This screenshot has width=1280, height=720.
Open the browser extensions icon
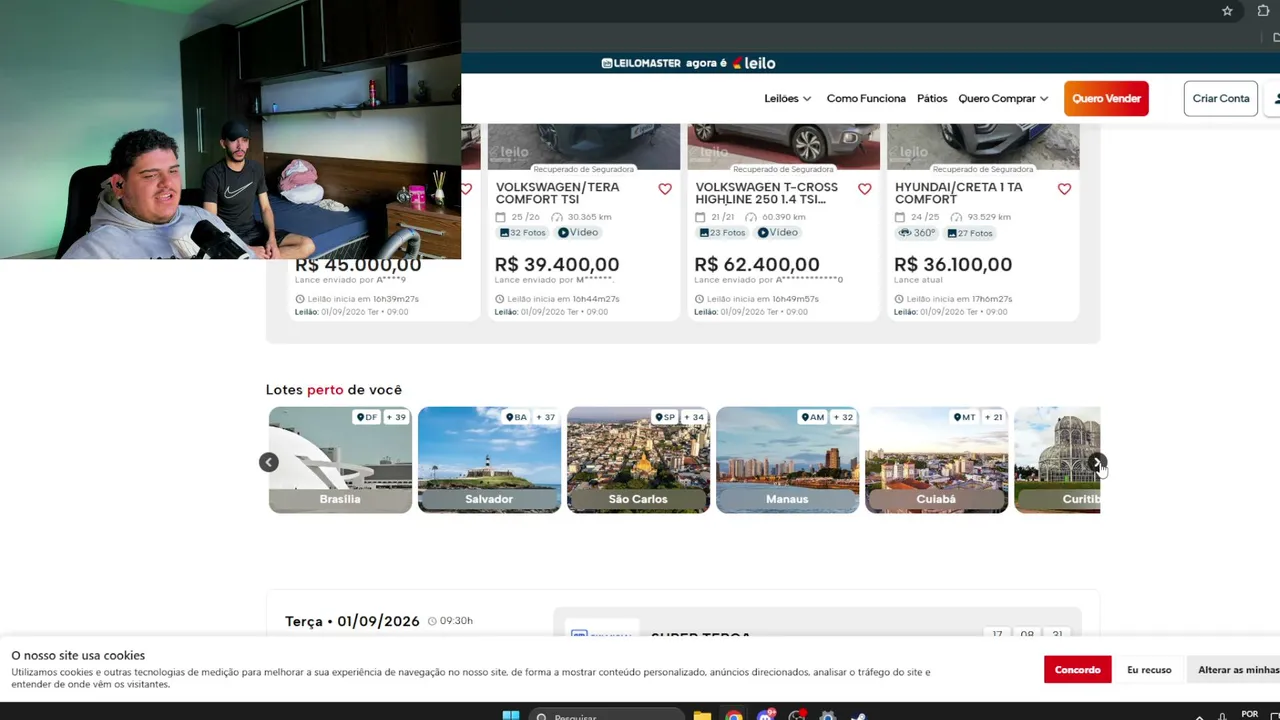[x=1263, y=11]
